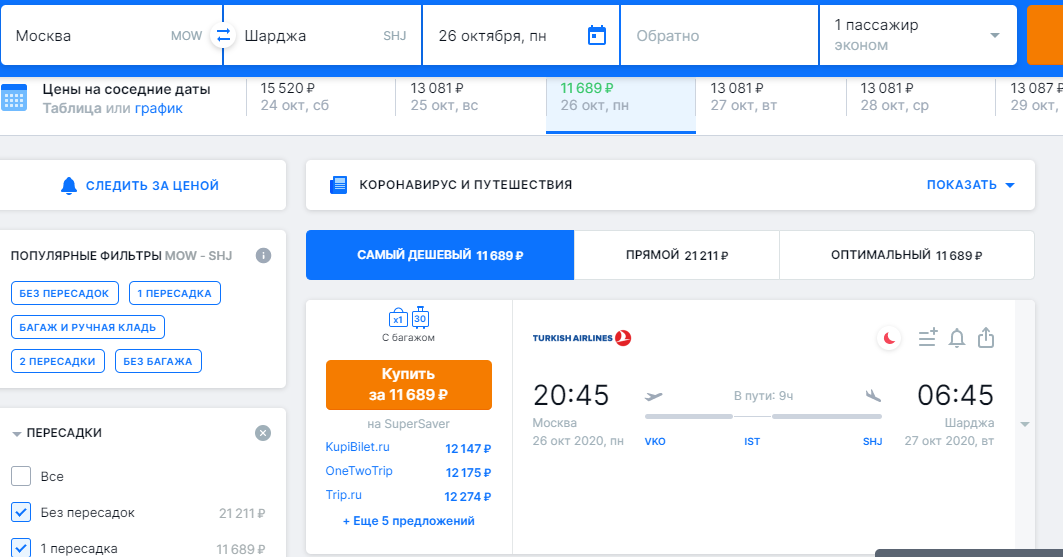Click the hand luggage x1 icon
This screenshot has height=557, width=1063.
coord(398,318)
